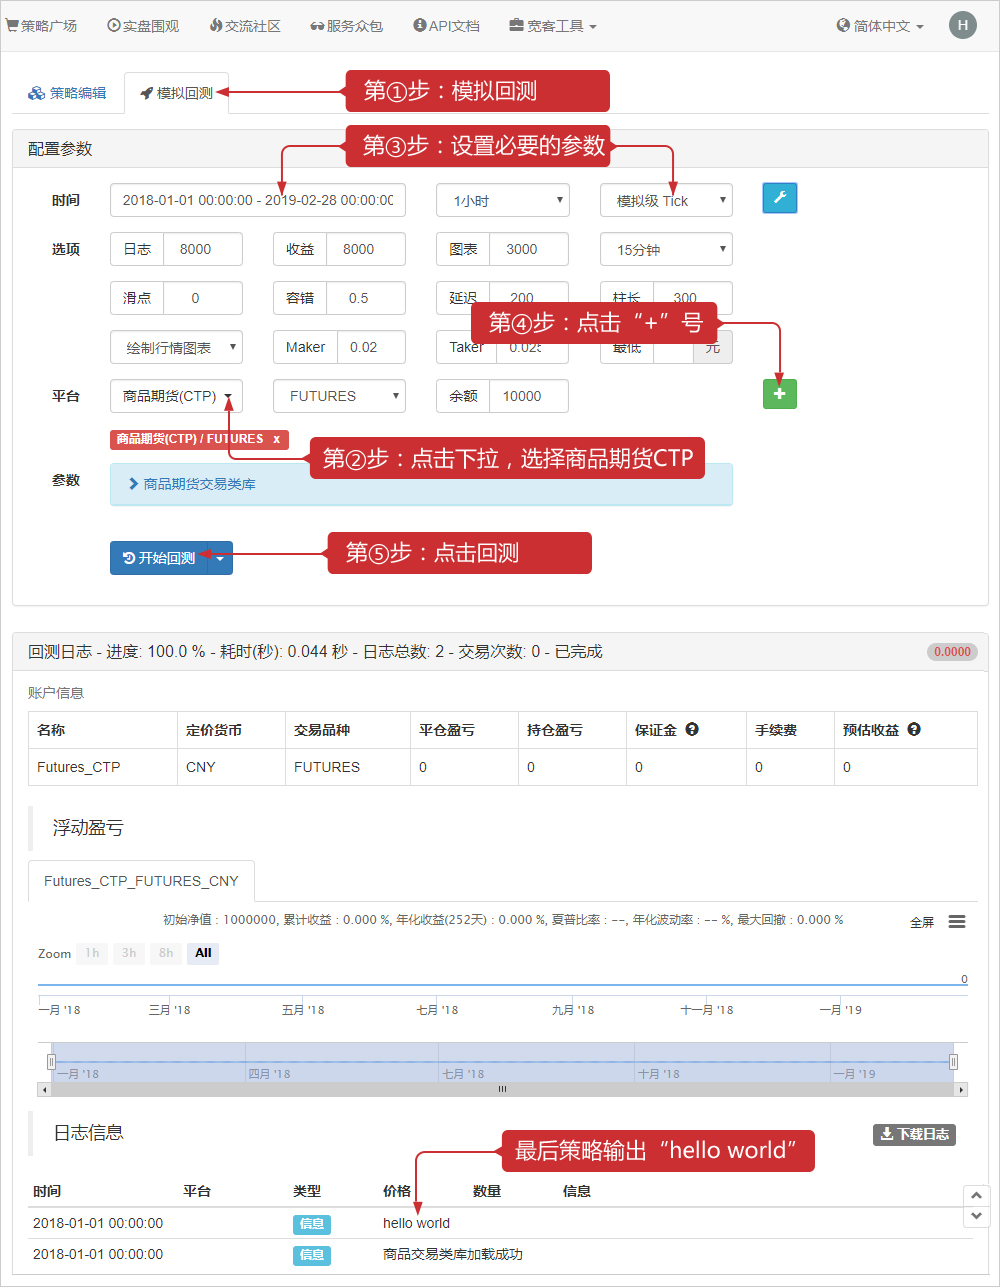The width and height of the screenshot is (1000, 1287).
Task: Select the All zoom range button
Action: coord(203,953)
